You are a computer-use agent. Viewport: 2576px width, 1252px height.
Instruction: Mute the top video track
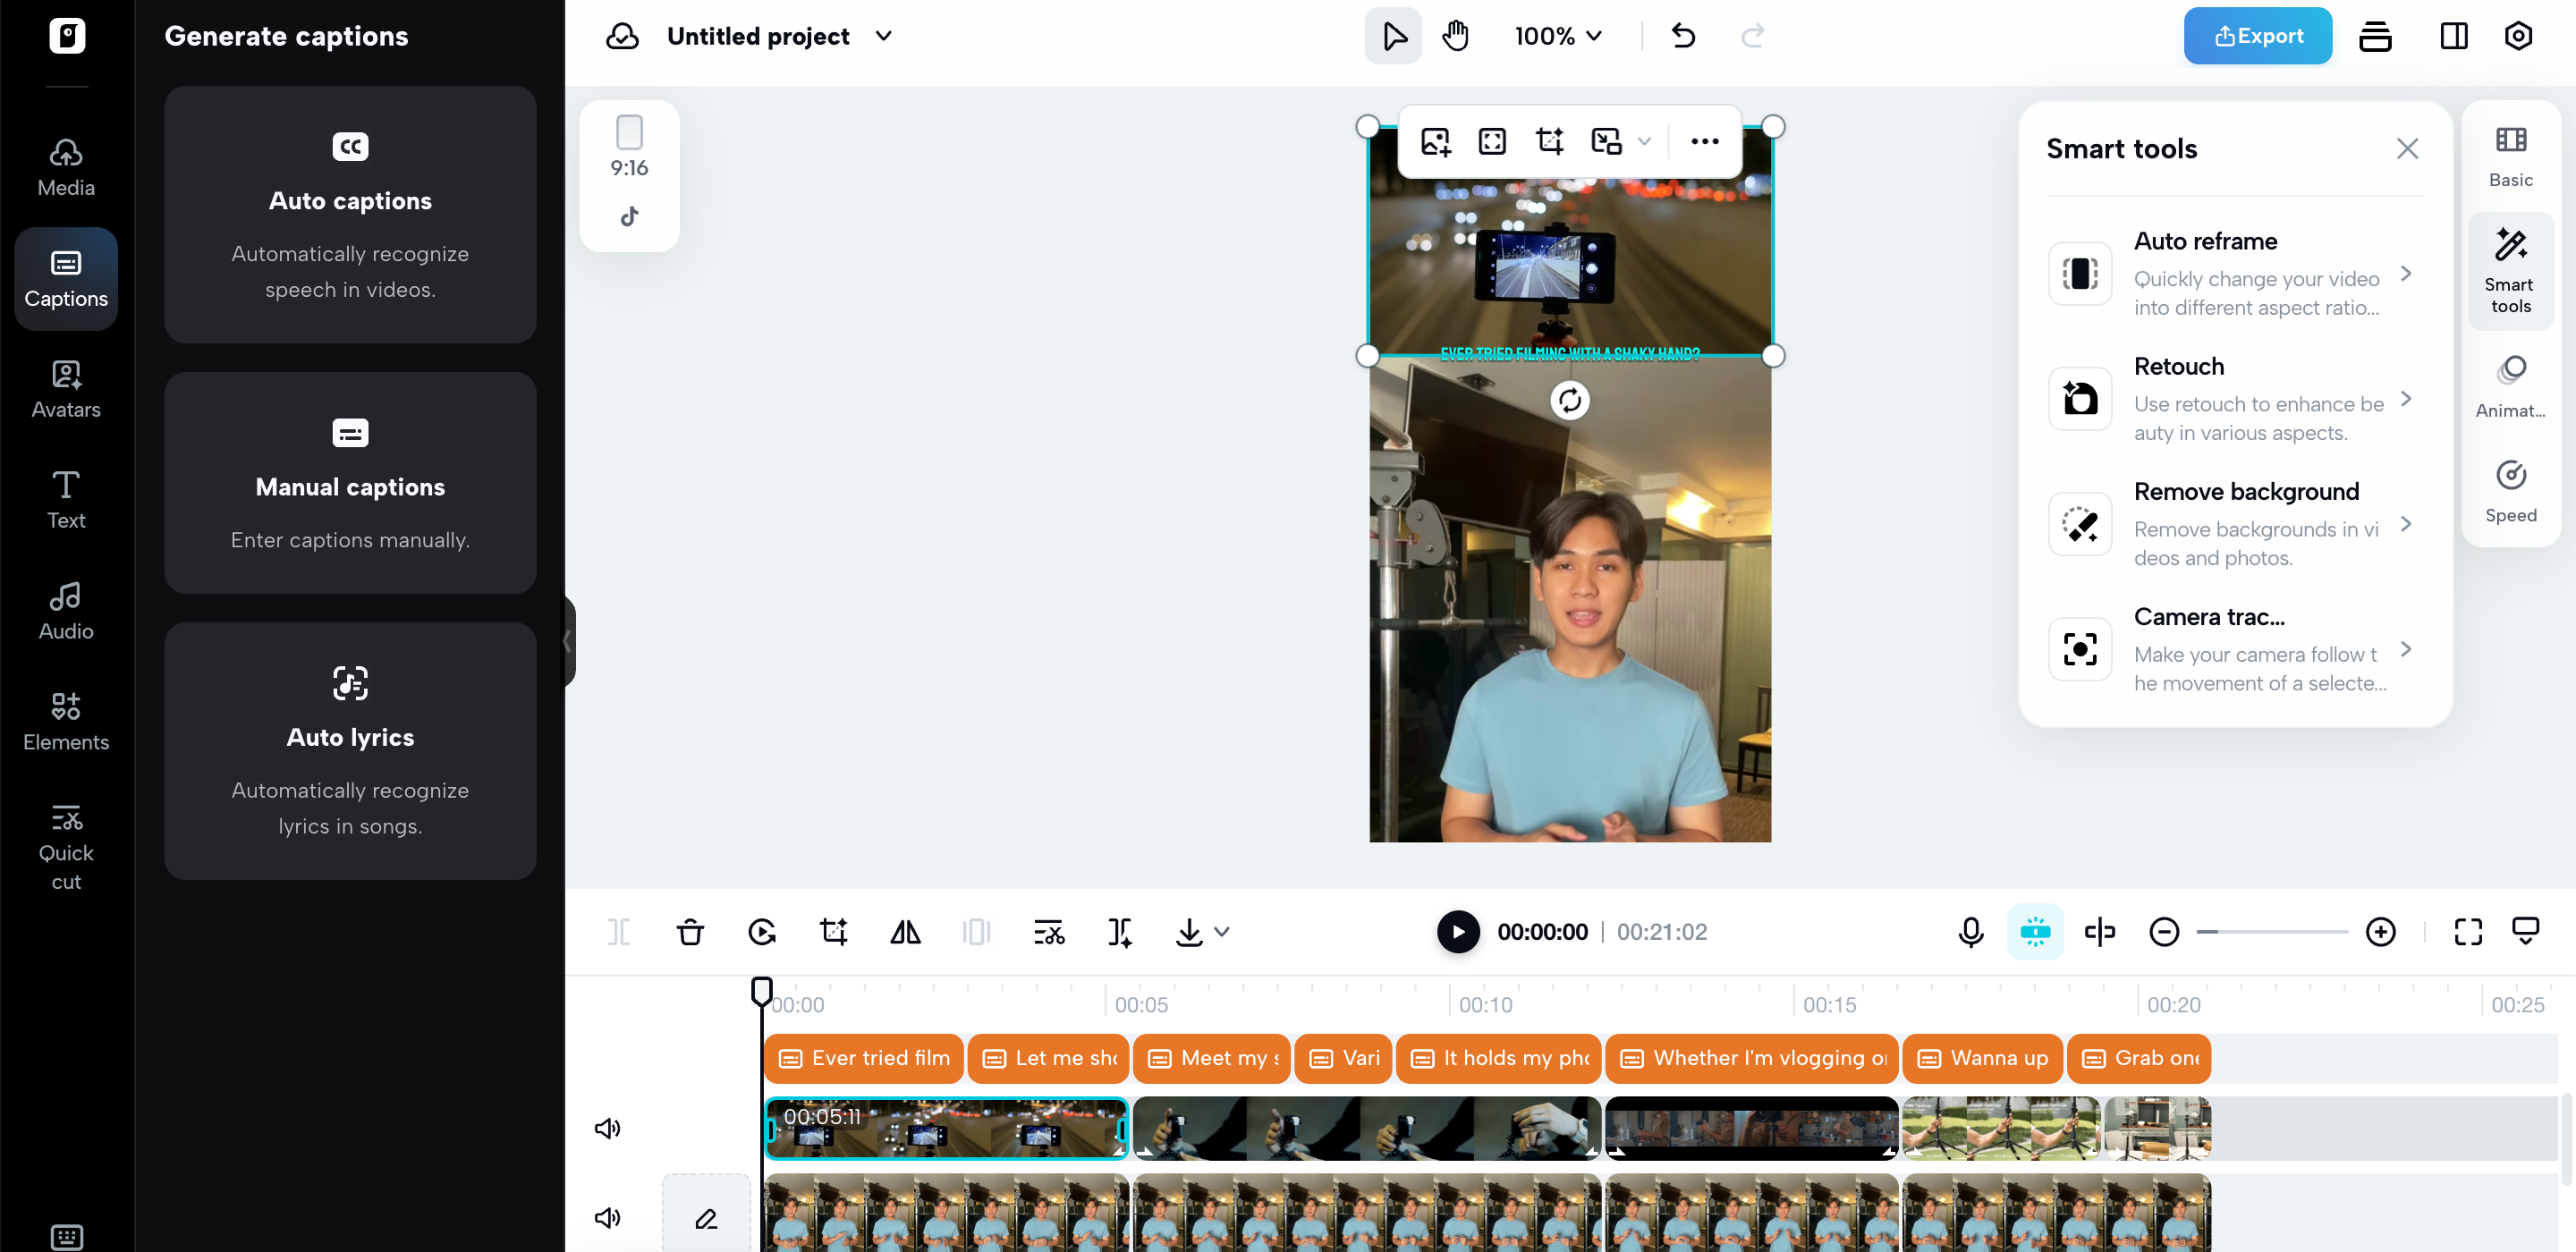pyautogui.click(x=607, y=1128)
